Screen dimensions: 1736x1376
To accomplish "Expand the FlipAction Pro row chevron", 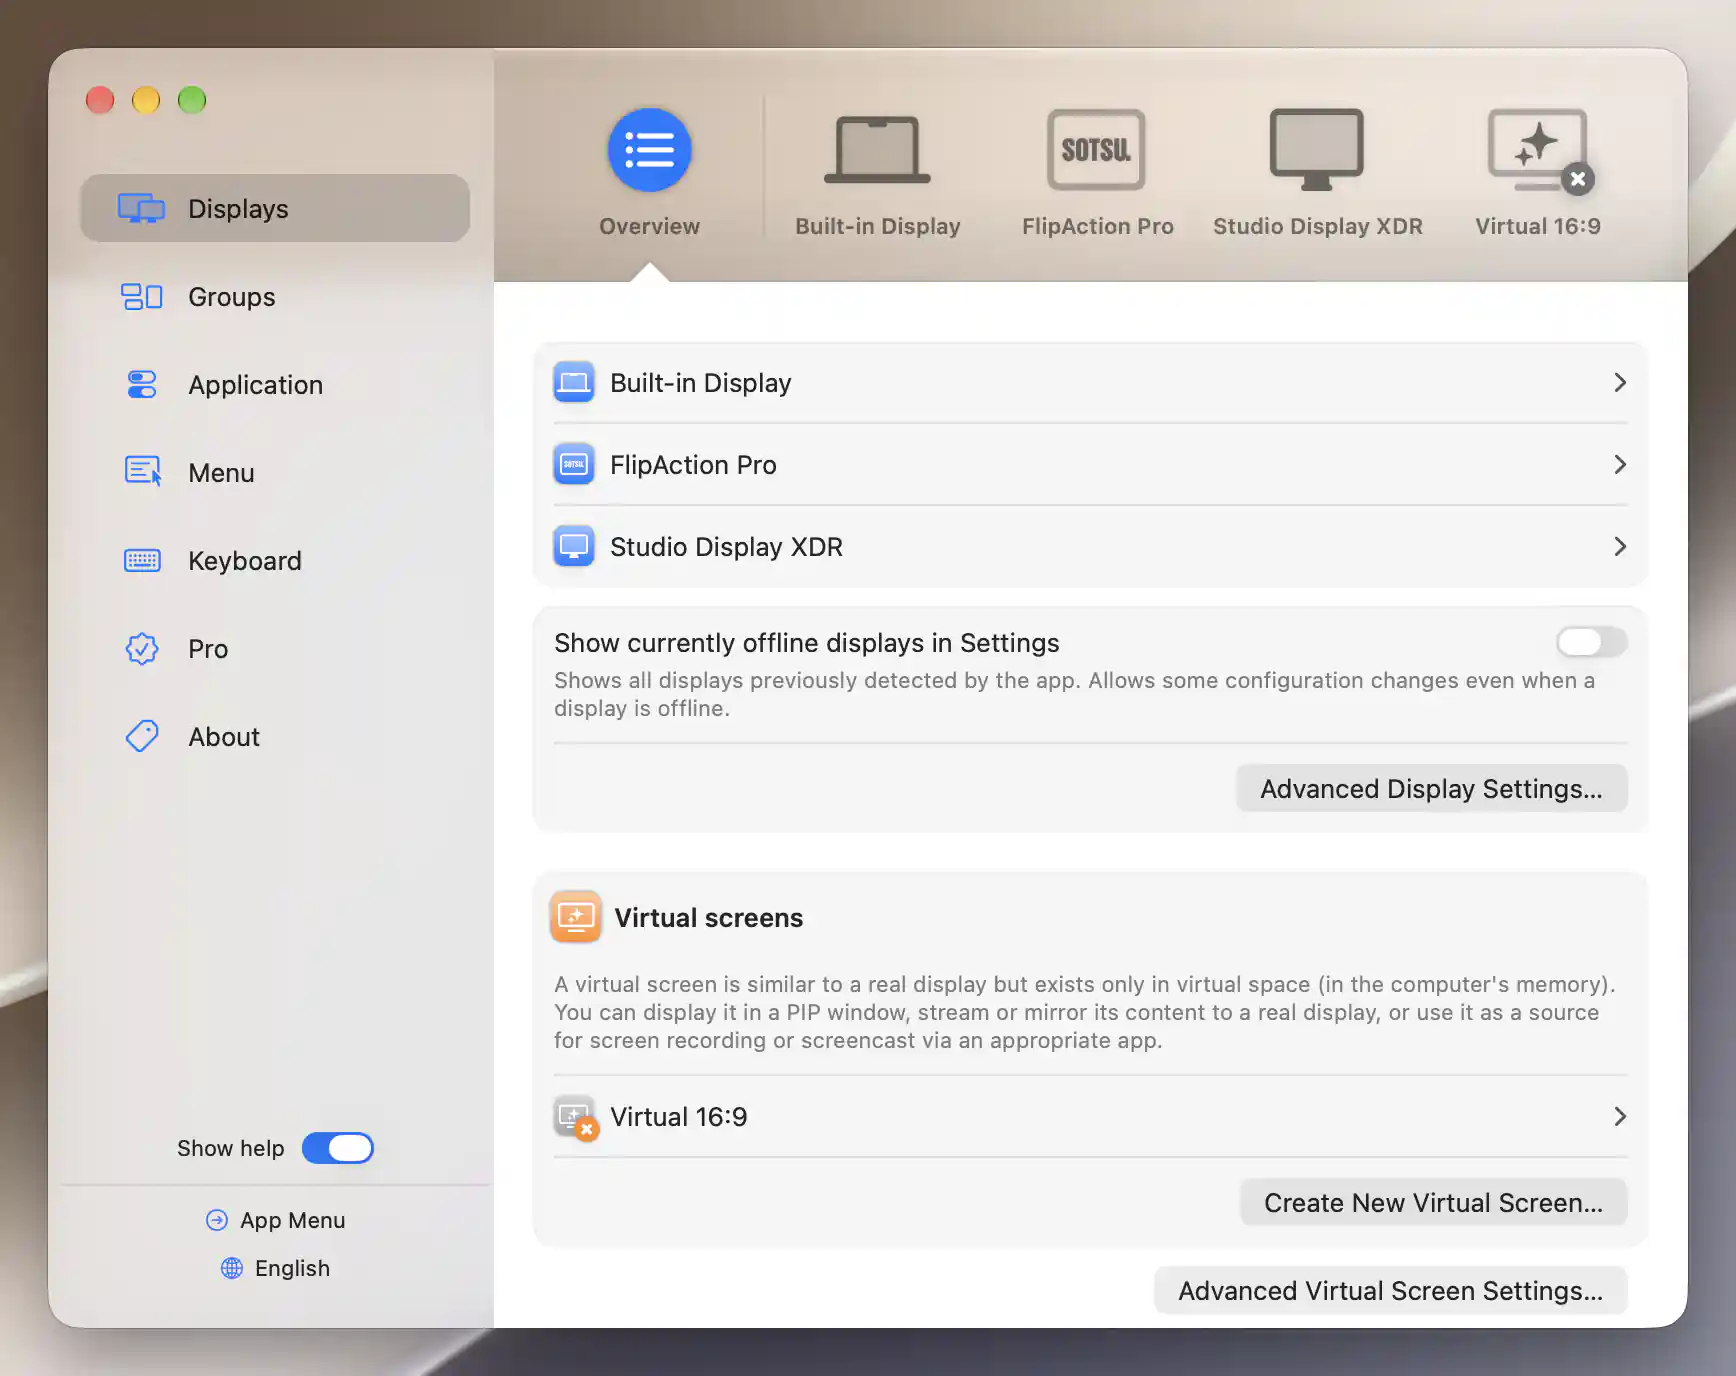I will (1620, 465).
